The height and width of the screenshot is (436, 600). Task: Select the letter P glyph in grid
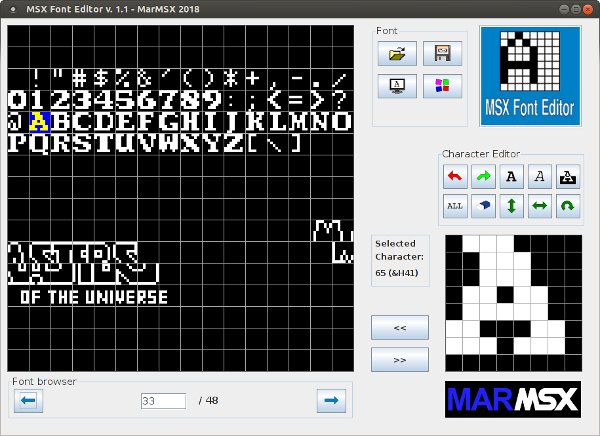click(x=18, y=144)
